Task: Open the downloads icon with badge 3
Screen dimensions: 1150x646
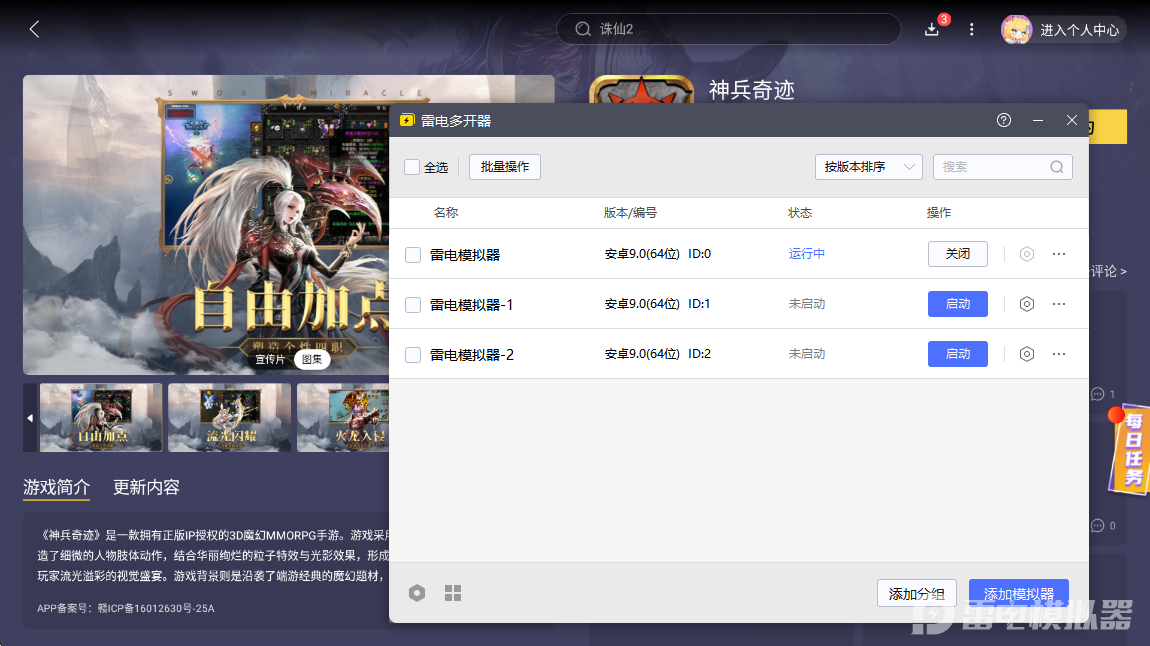Action: pos(932,29)
